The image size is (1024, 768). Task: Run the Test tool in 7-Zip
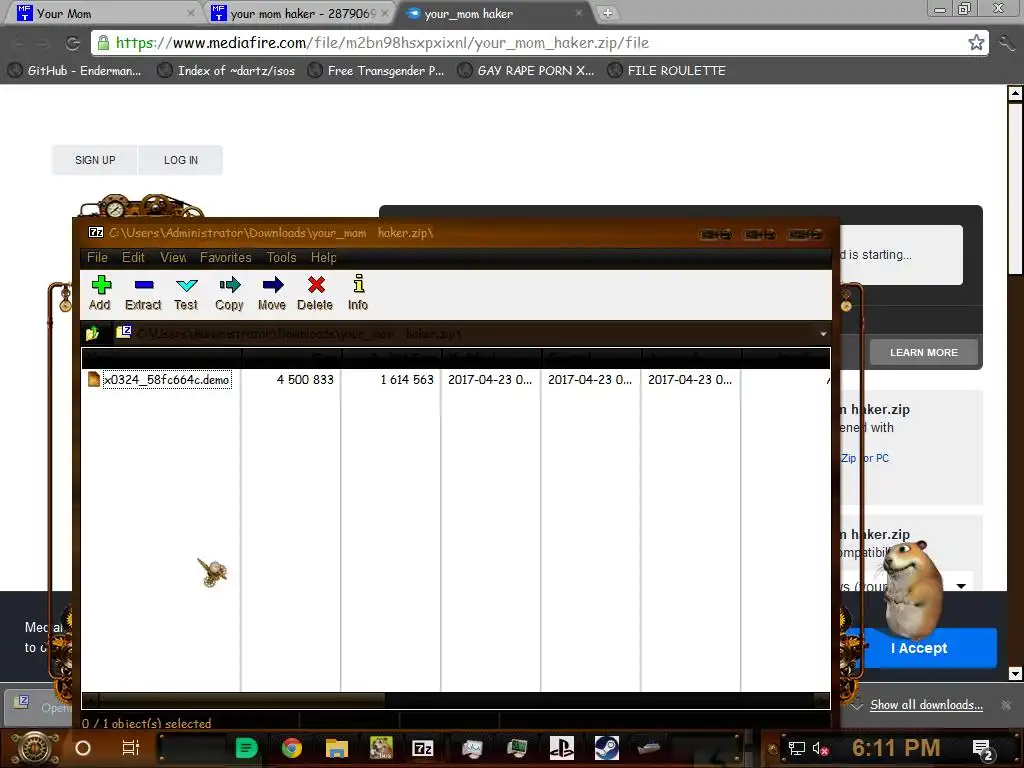coord(186,293)
